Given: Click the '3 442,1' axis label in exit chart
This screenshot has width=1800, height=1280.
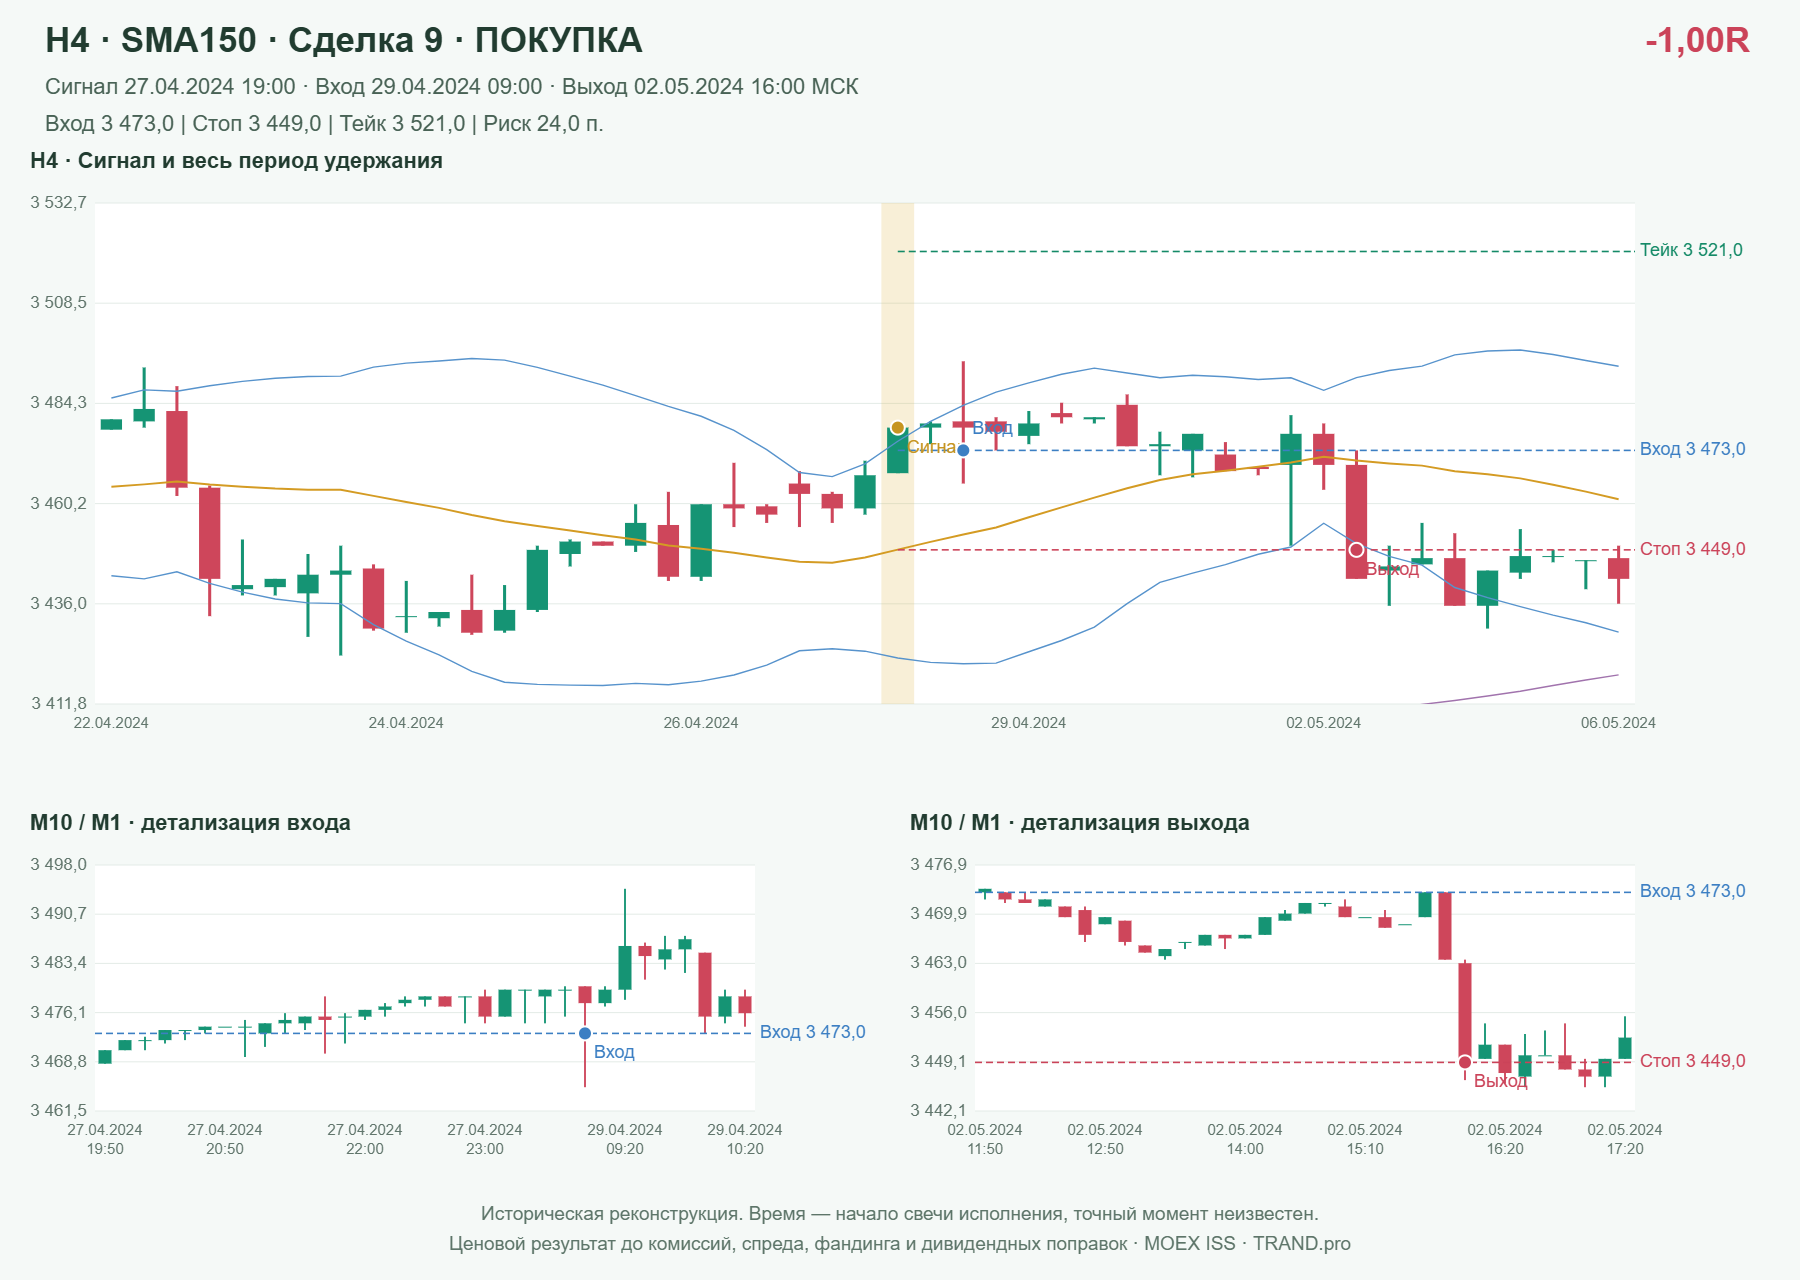Looking at the screenshot, I should click(938, 1110).
